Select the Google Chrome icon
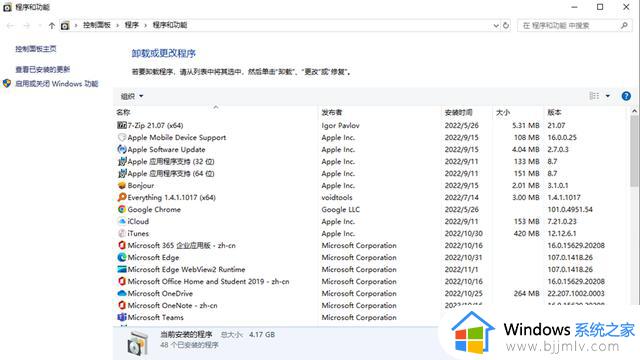This screenshot has height=360, width=640. click(x=122, y=209)
